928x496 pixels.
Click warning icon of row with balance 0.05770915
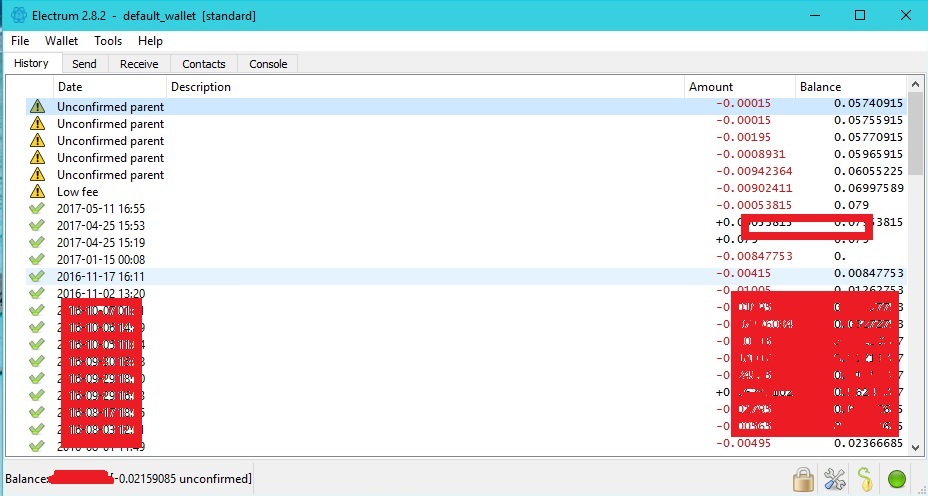click(x=37, y=141)
